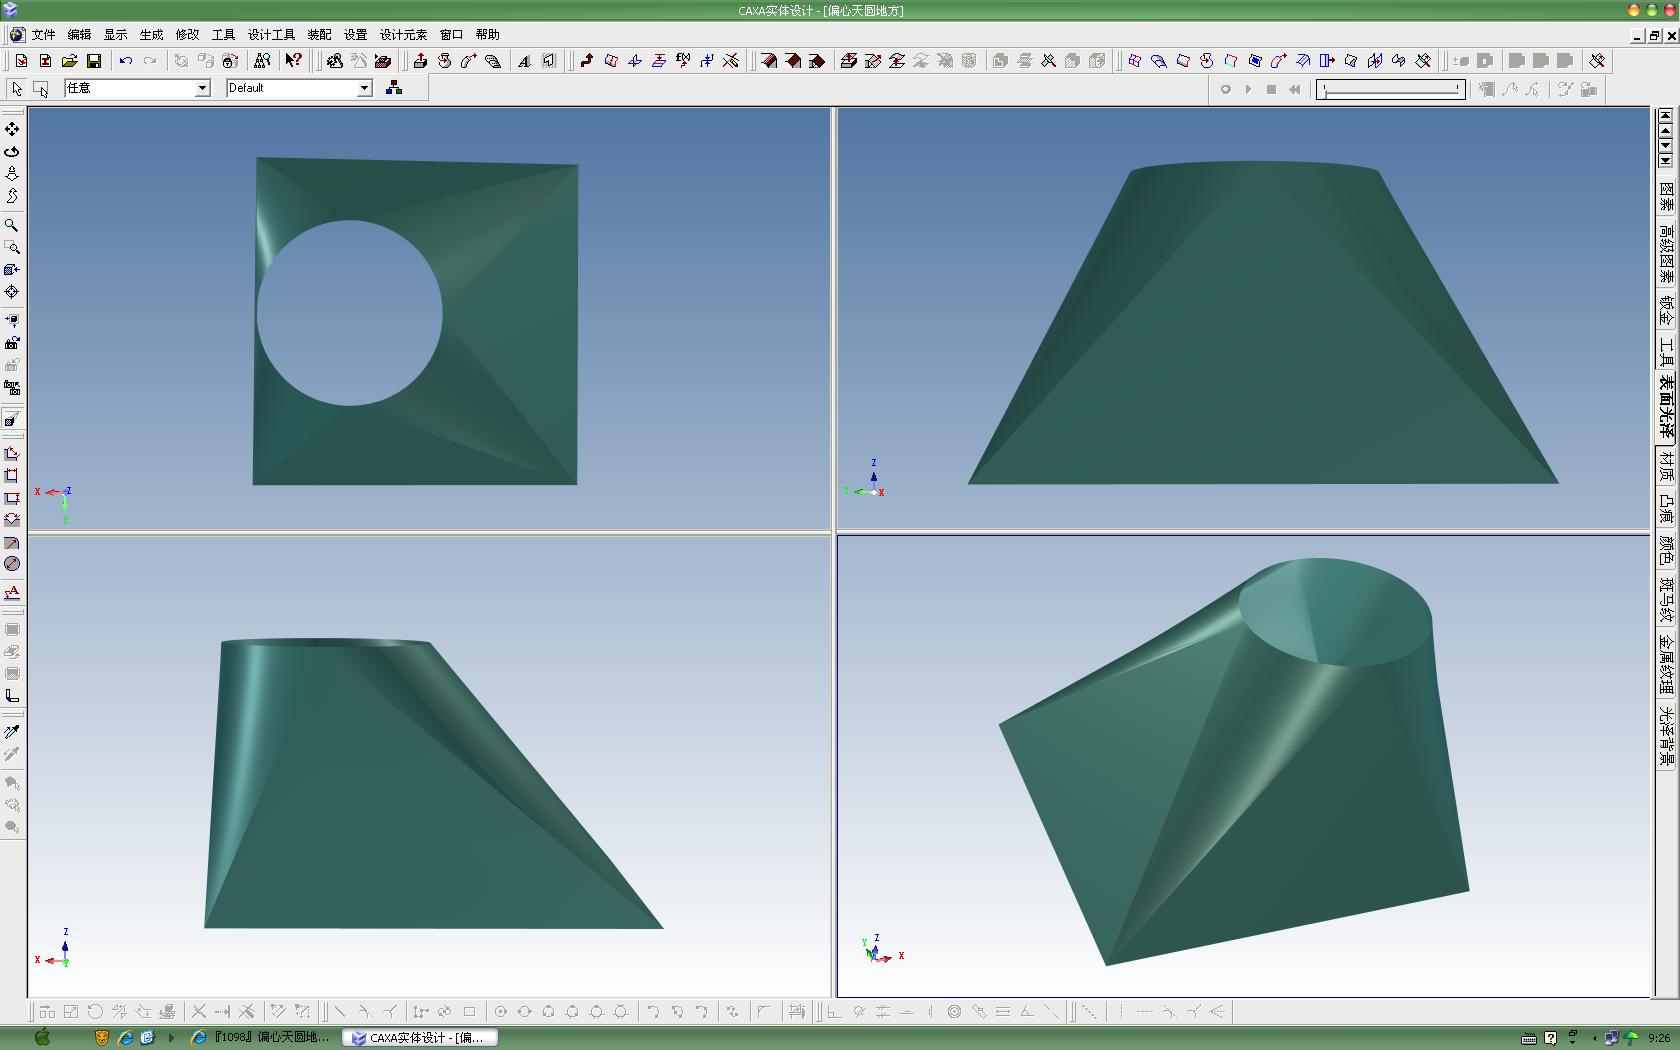The image size is (1680, 1050).
Task: Rewind the animation
Action: pyautogui.click(x=1295, y=89)
